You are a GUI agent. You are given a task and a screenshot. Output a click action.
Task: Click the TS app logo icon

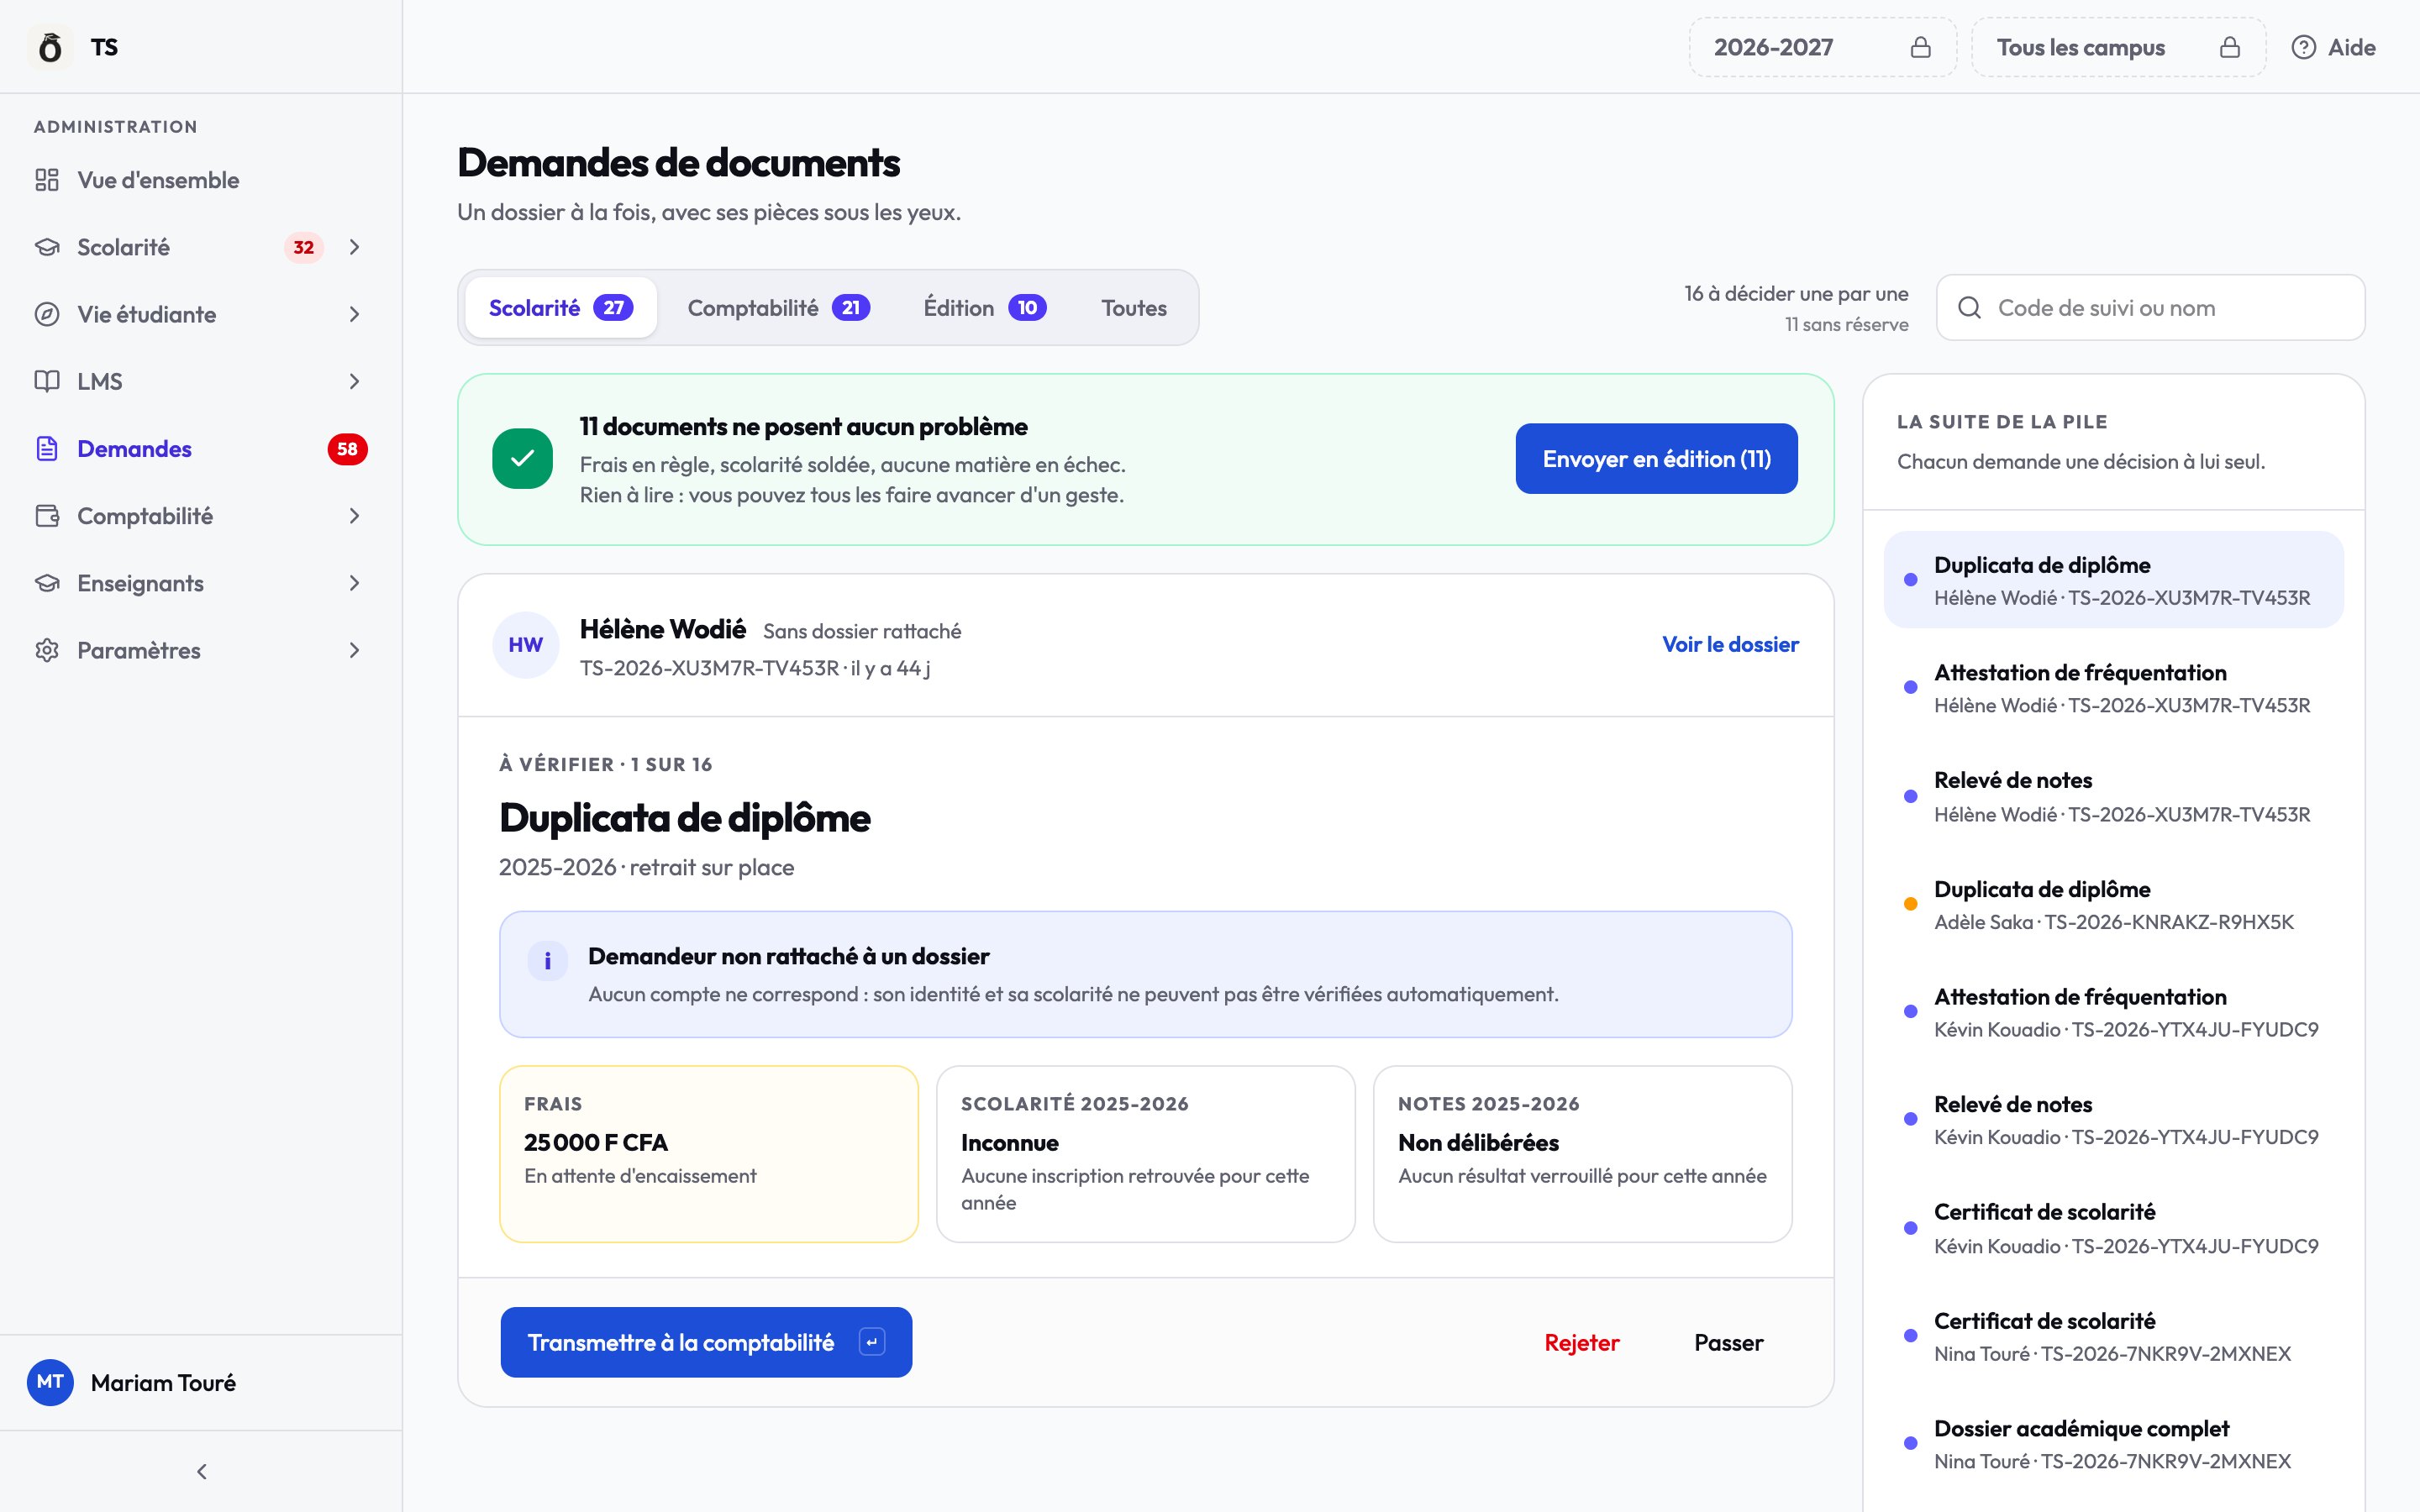[50, 47]
